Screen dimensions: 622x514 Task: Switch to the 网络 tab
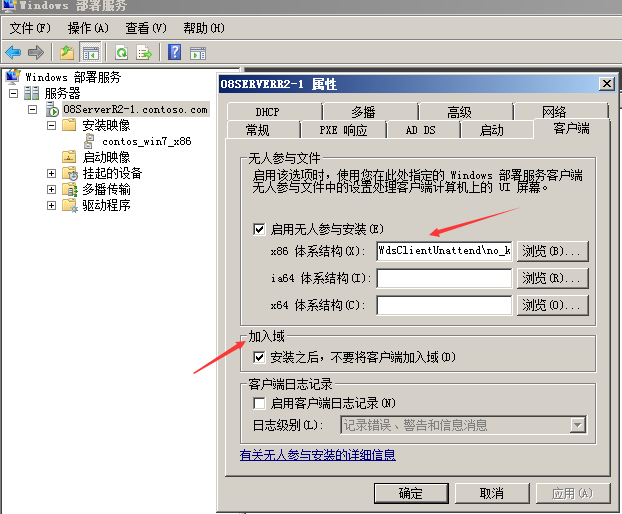point(561,112)
